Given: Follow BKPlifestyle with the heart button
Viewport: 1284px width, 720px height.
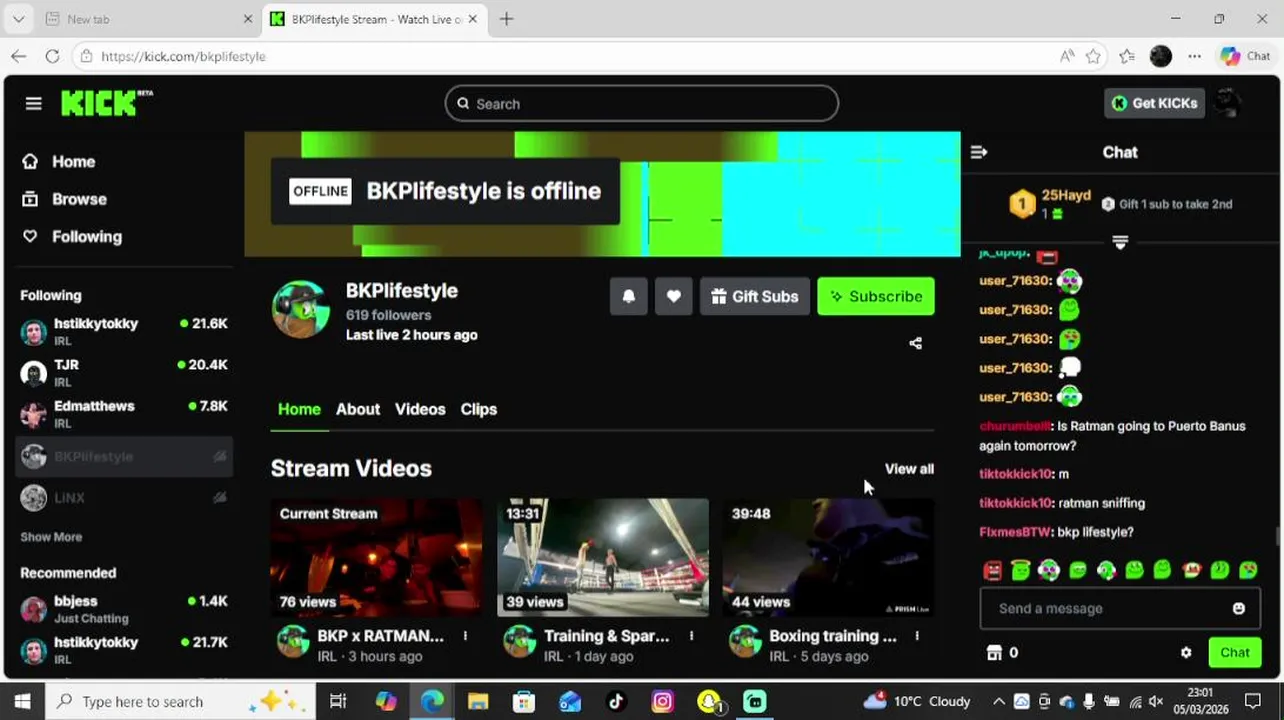Looking at the screenshot, I should pyautogui.click(x=673, y=296).
